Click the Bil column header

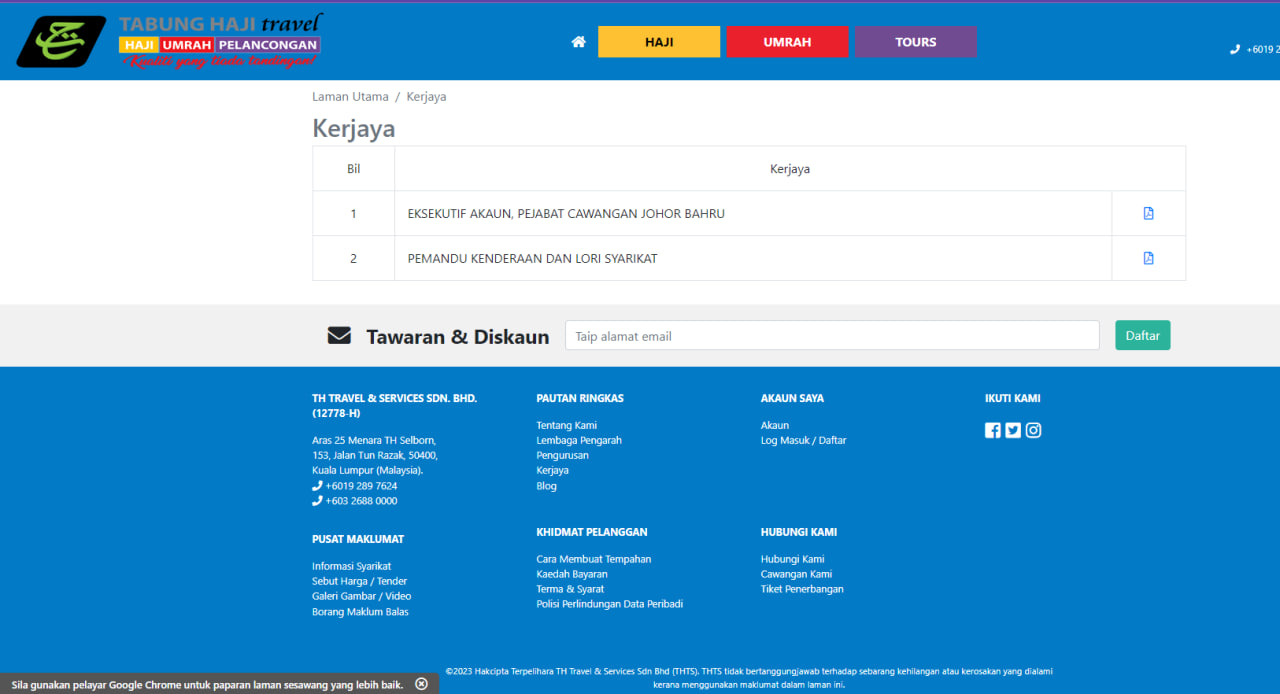point(353,169)
